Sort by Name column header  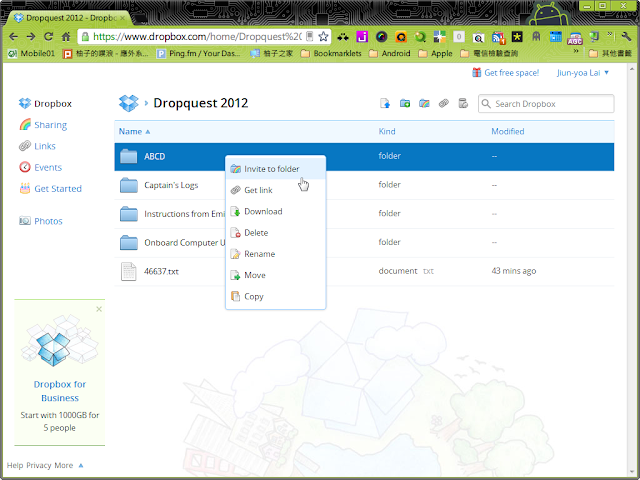(134, 131)
